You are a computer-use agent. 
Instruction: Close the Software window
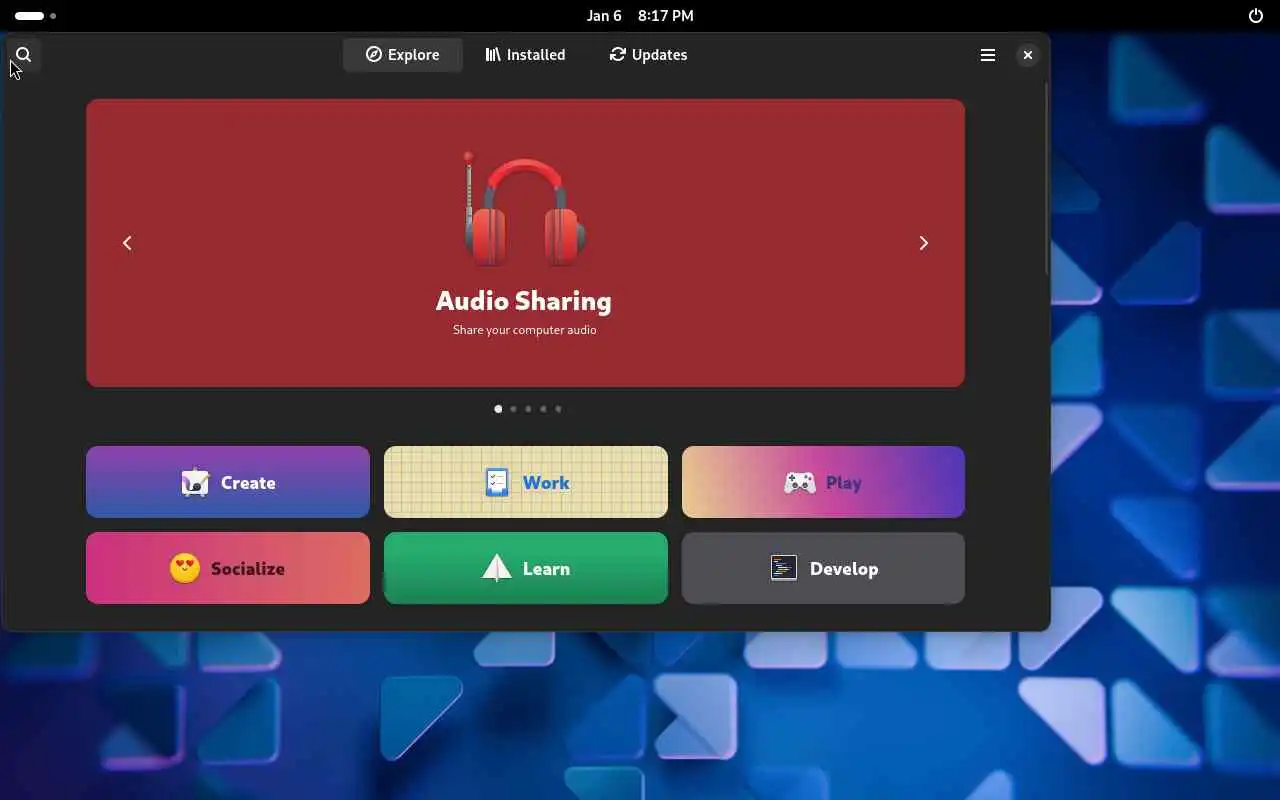click(1027, 55)
